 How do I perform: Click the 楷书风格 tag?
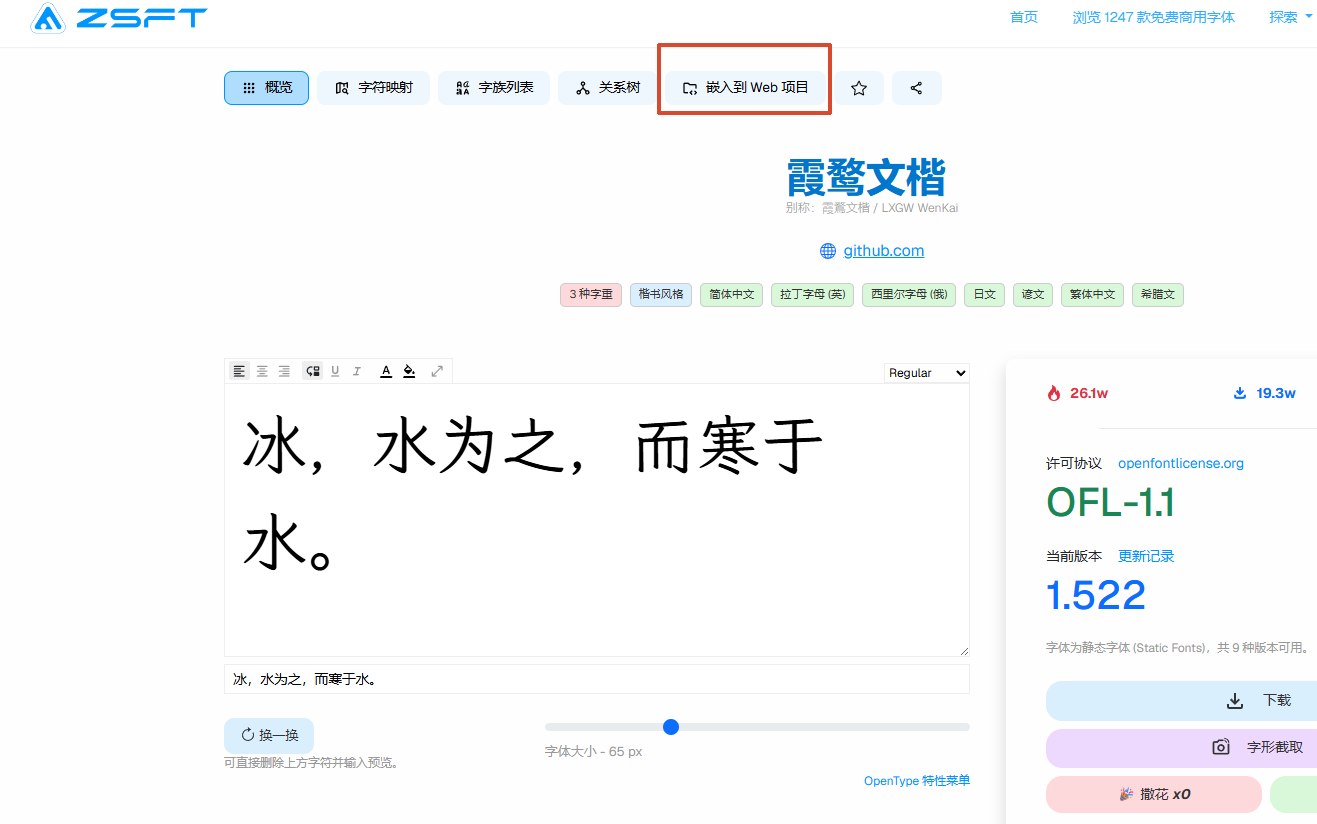[x=661, y=295]
